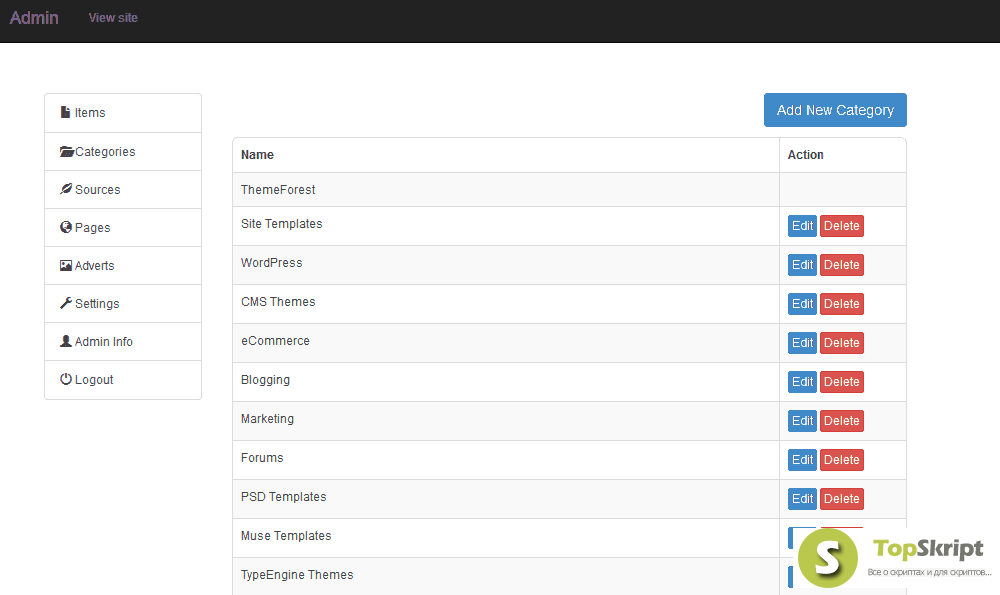The image size is (1000, 595).
Task: Delete the Site Templates category
Action: [841, 226]
